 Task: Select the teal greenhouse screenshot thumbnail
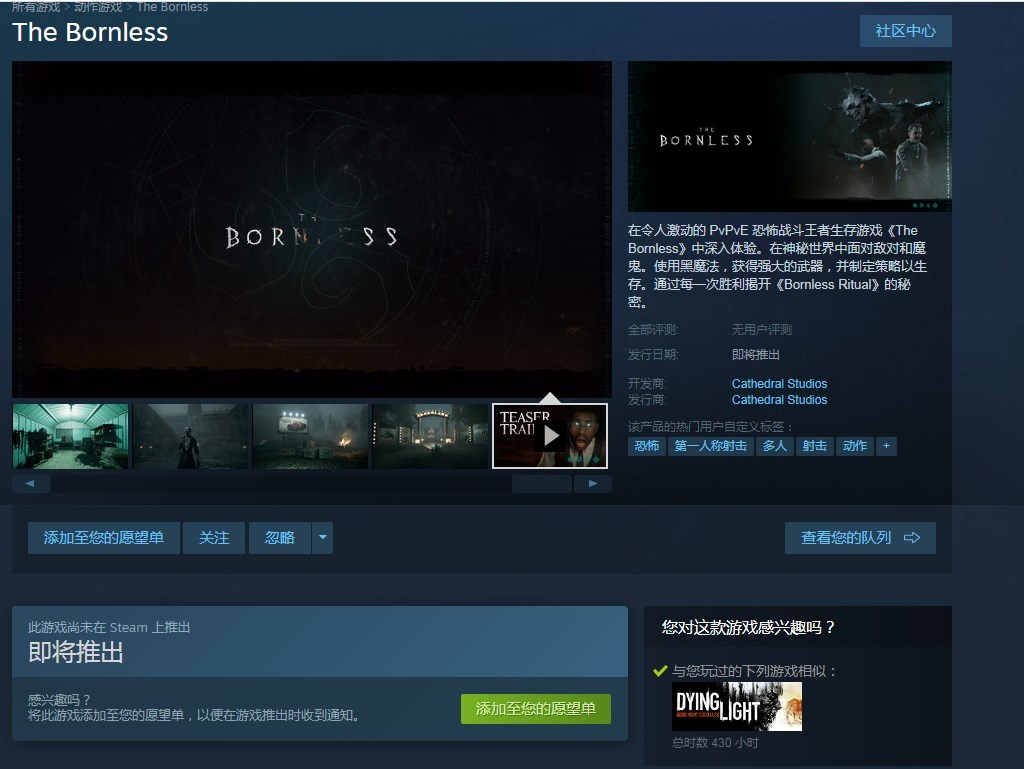click(71, 436)
